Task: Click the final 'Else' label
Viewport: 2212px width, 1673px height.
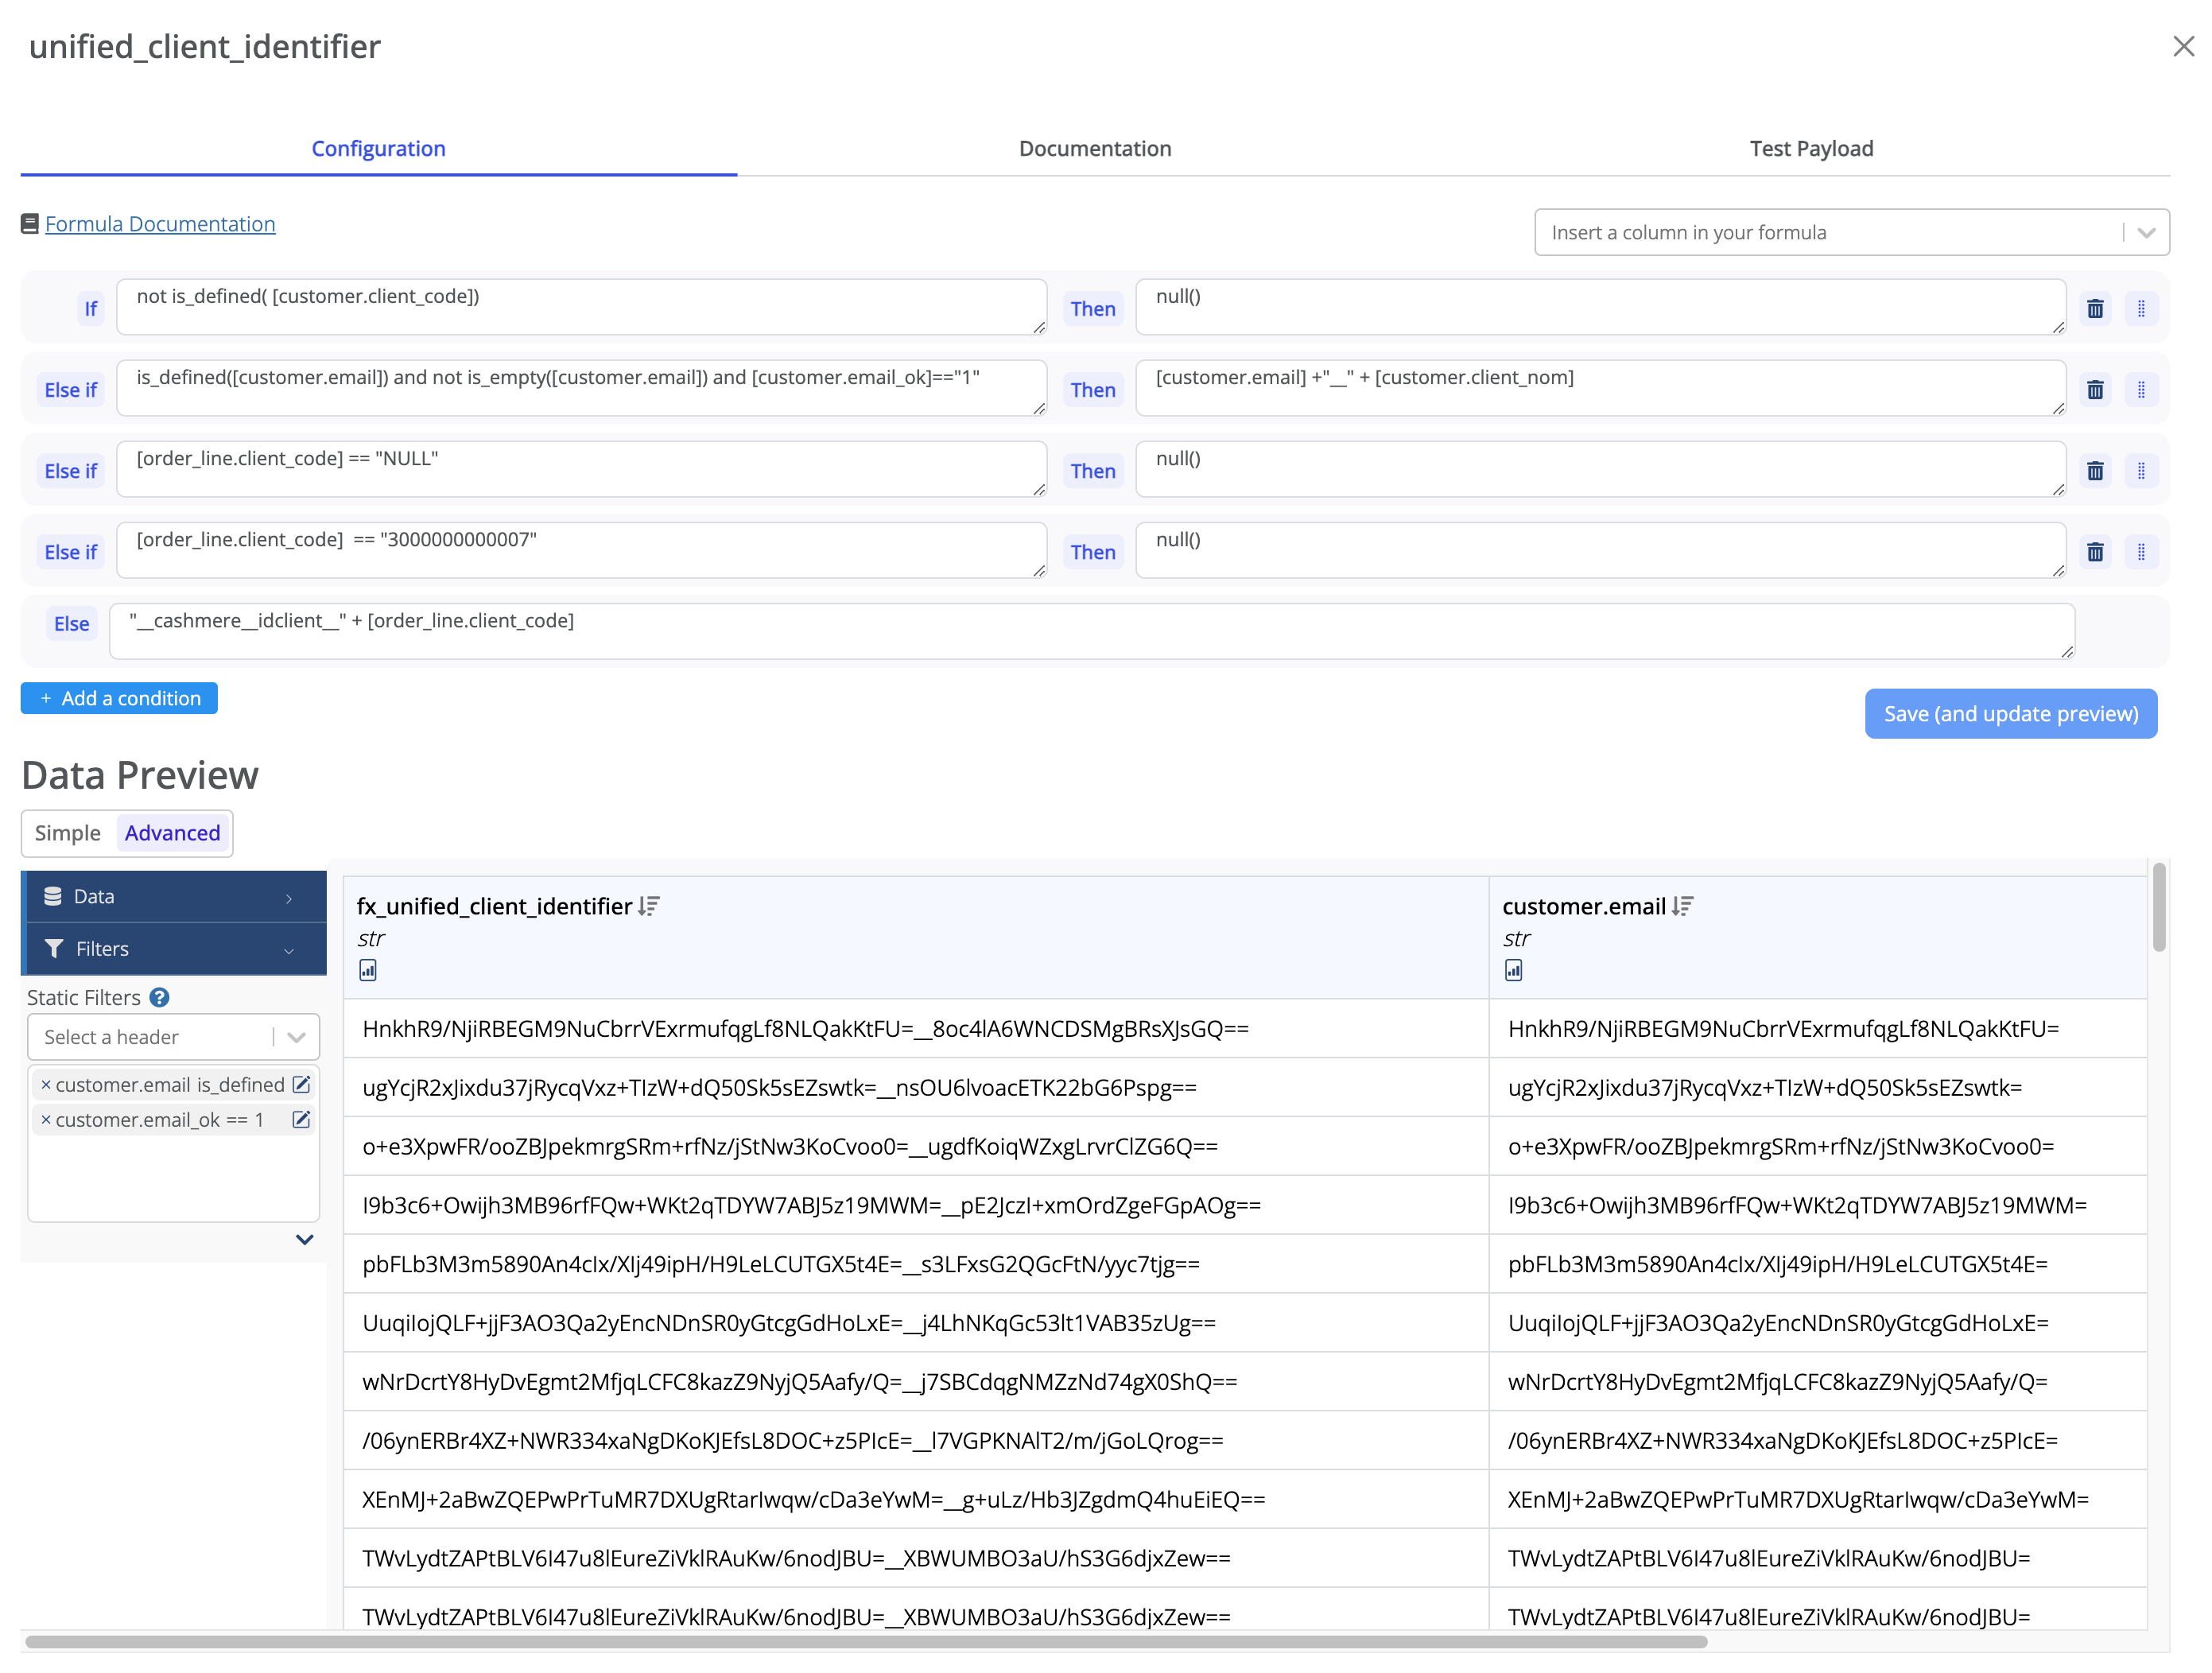Action: (x=71, y=624)
